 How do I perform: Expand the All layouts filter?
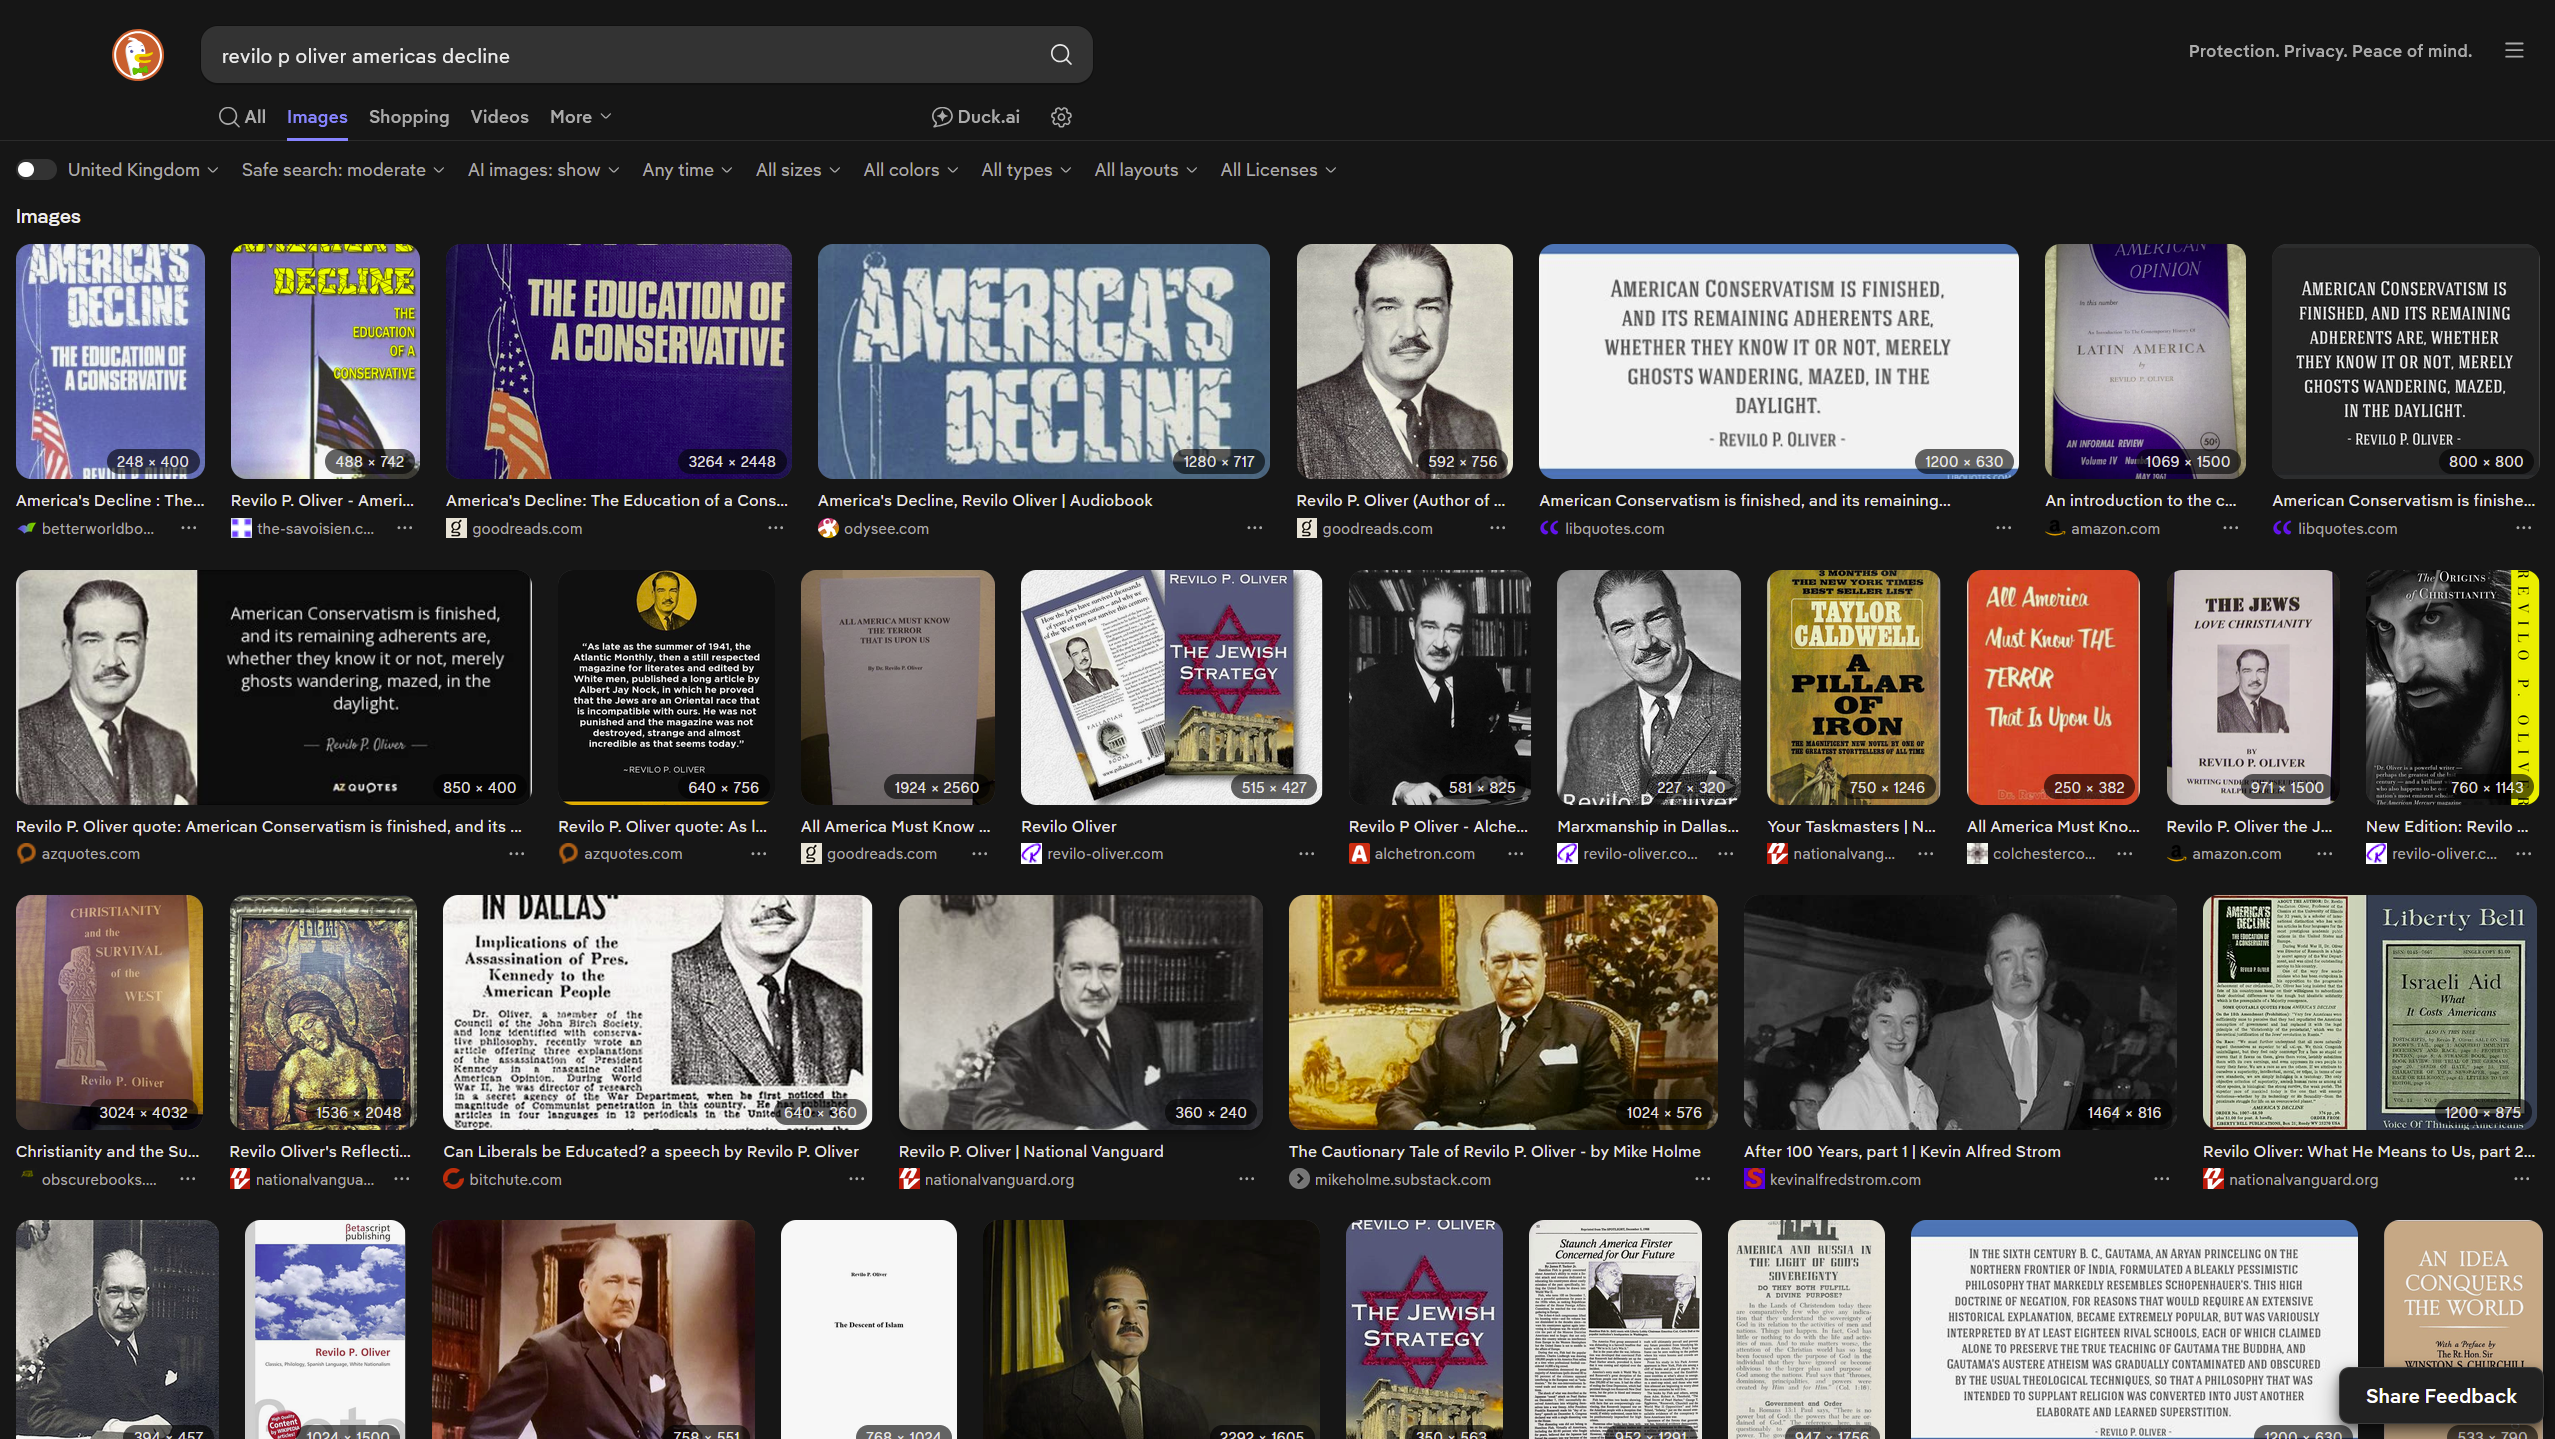click(x=1146, y=170)
